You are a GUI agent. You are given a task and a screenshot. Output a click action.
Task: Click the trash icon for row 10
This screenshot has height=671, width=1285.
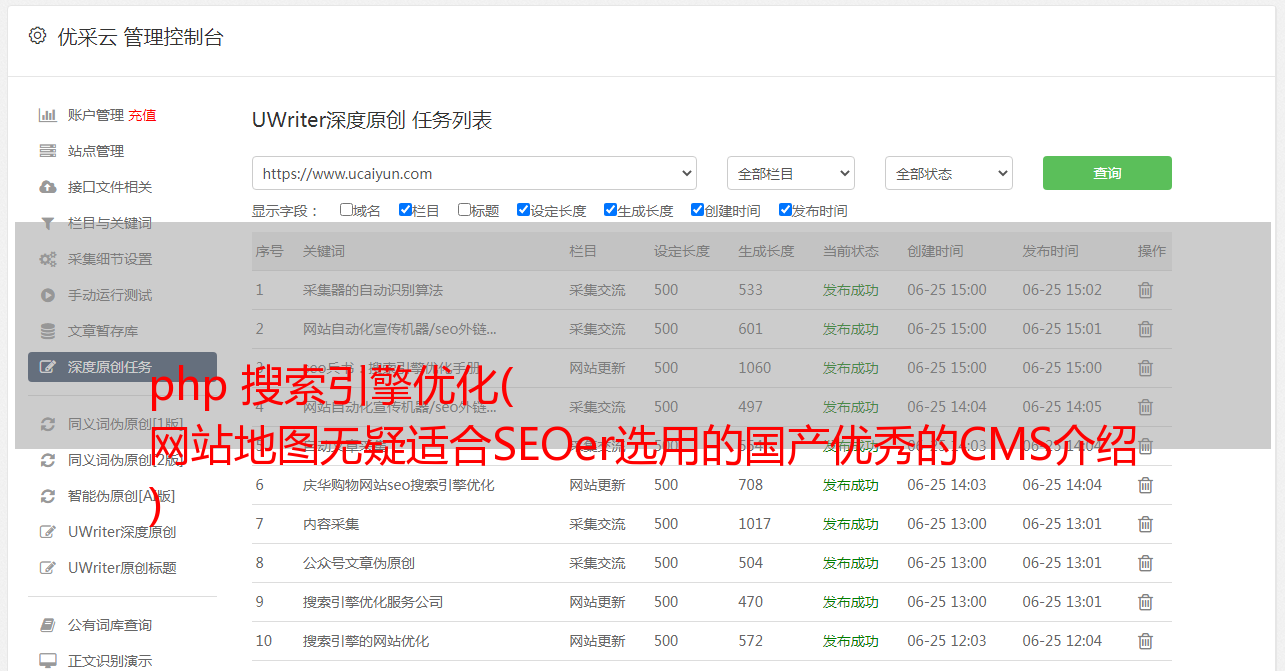coord(1145,641)
